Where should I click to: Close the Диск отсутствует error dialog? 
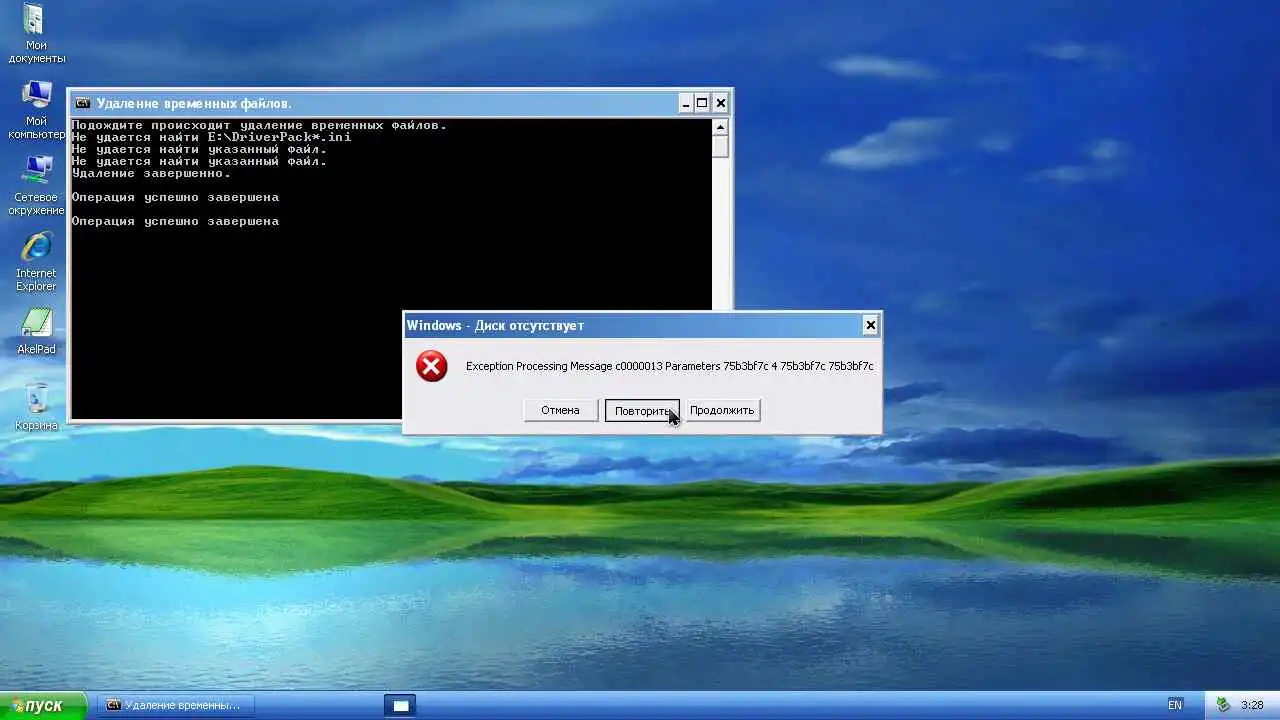[x=870, y=325]
